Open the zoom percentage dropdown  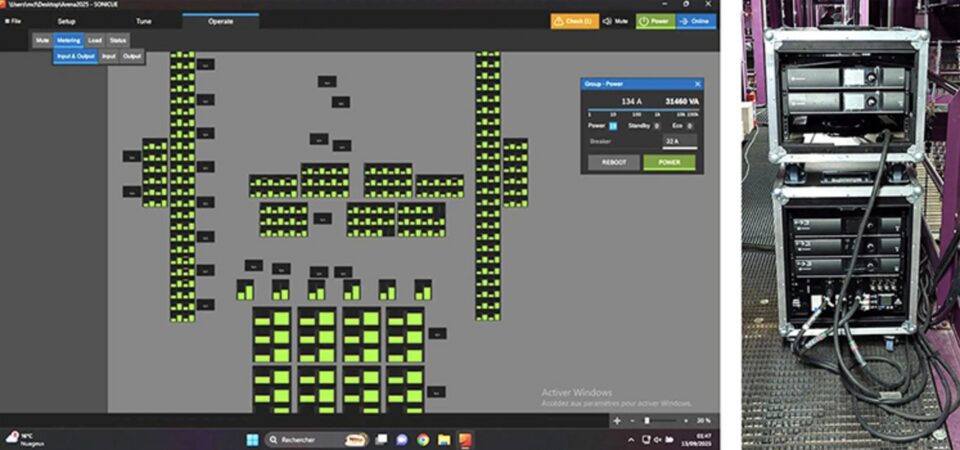click(702, 421)
